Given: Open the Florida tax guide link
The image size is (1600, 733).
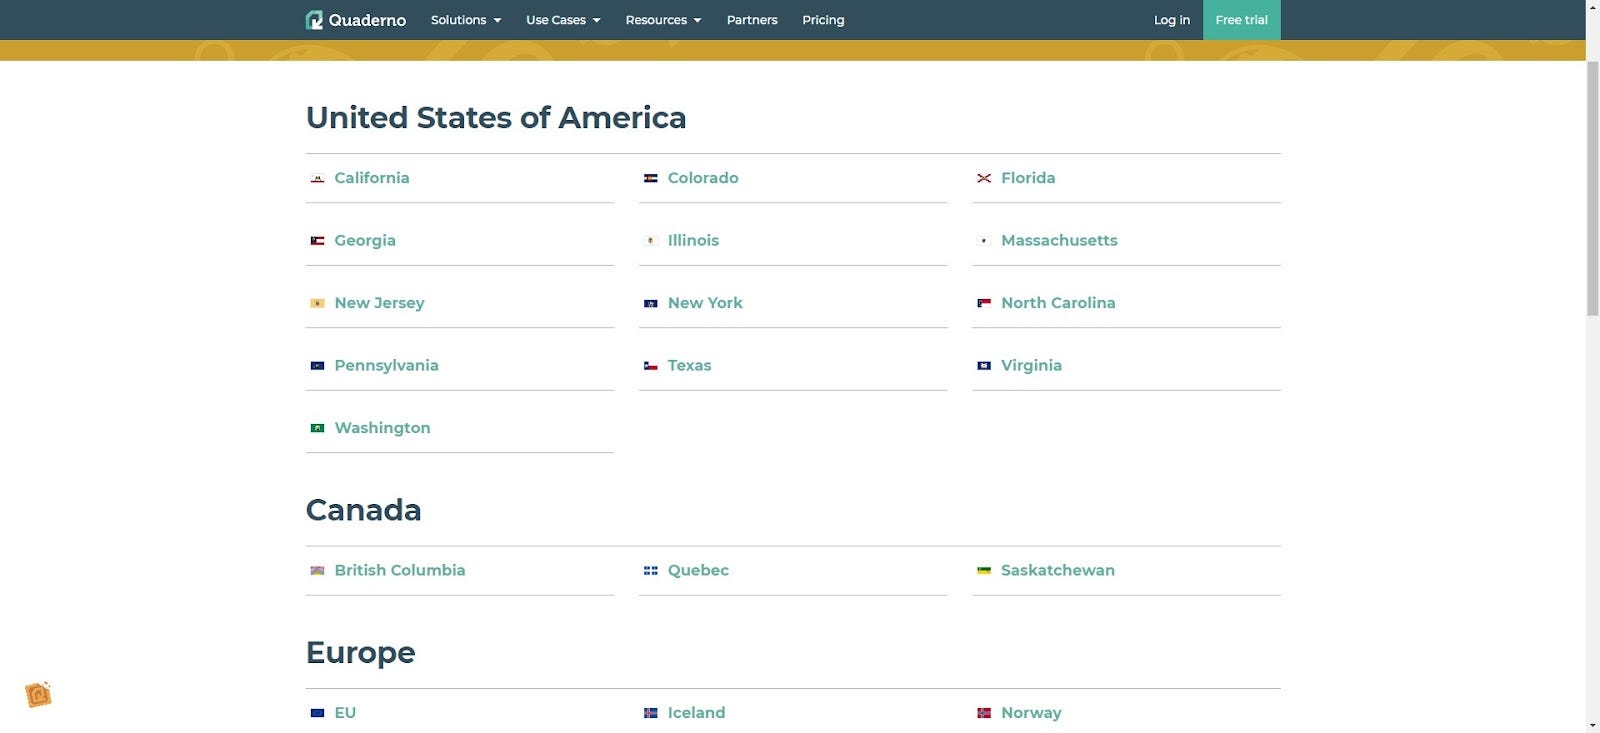Looking at the screenshot, I should tap(1028, 178).
